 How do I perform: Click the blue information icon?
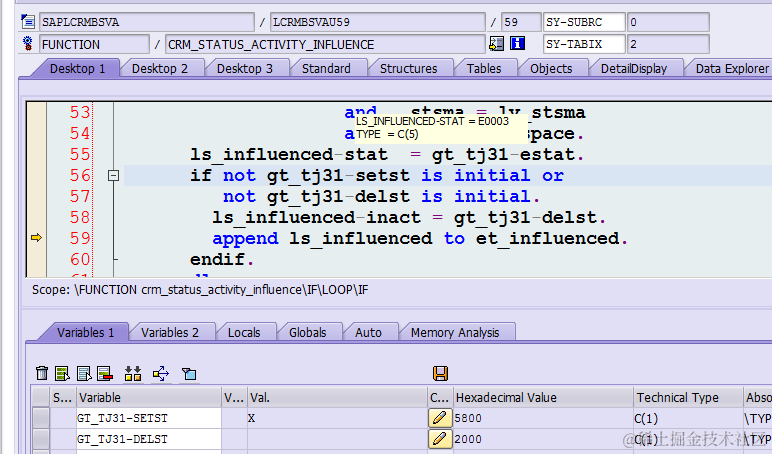click(x=517, y=43)
